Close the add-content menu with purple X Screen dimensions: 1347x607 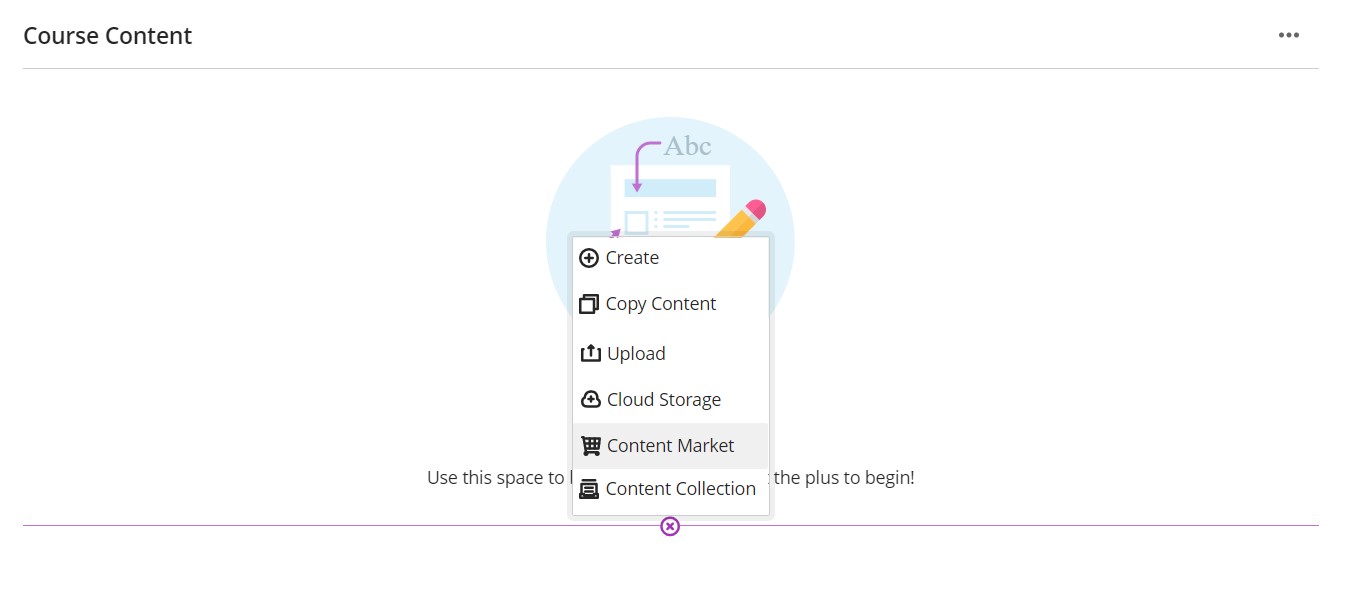pyautogui.click(x=670, y=526)
